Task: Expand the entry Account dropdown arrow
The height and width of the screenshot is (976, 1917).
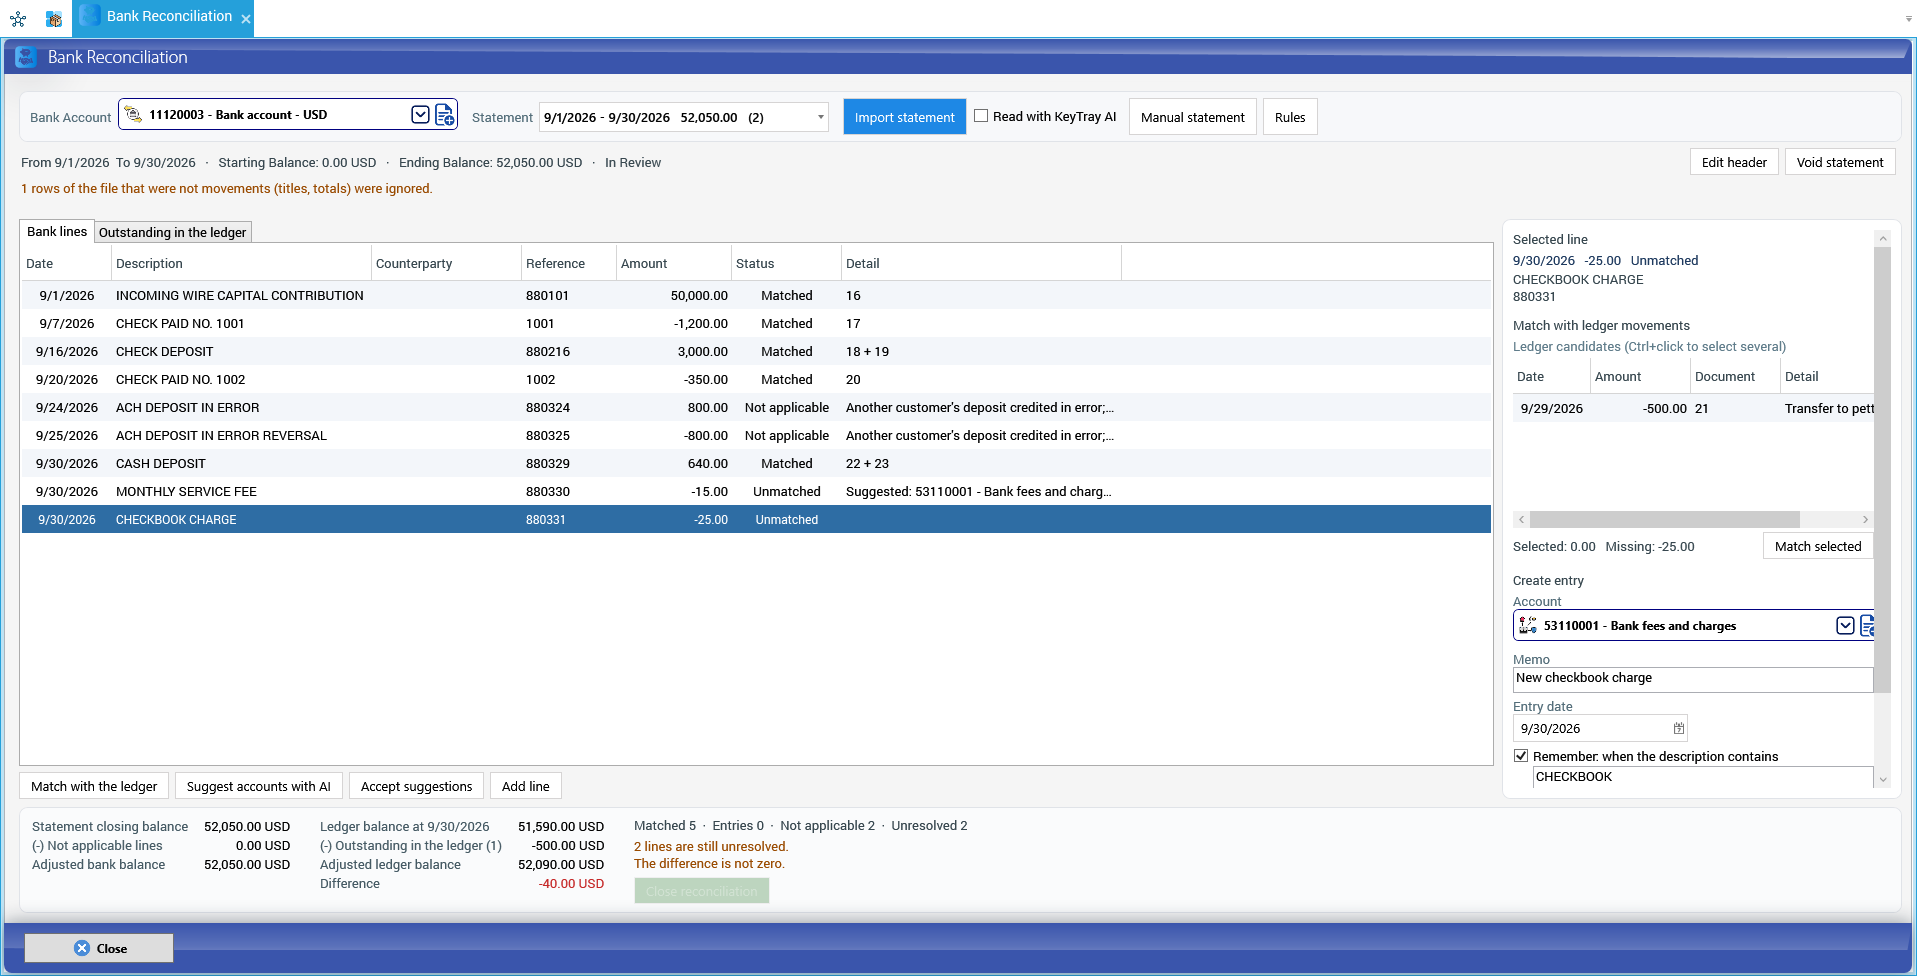Action: pos(1846,626)
